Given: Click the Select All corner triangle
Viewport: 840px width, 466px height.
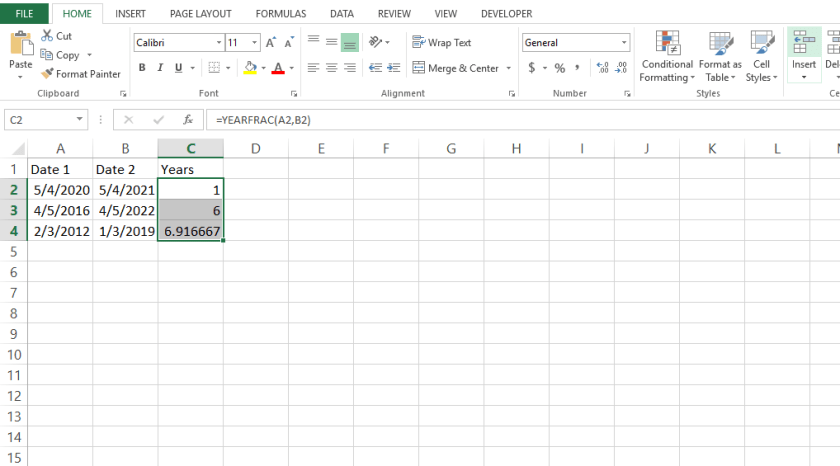Looking at the screenshot, I should [18, 148].
